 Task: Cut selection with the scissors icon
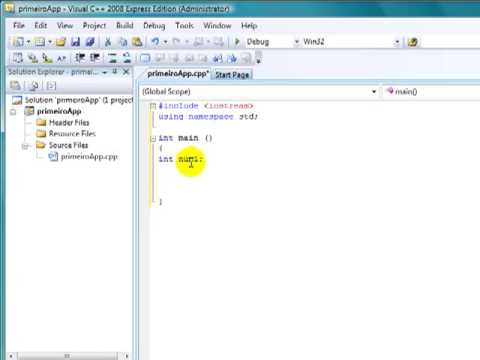tap(108, 42)
